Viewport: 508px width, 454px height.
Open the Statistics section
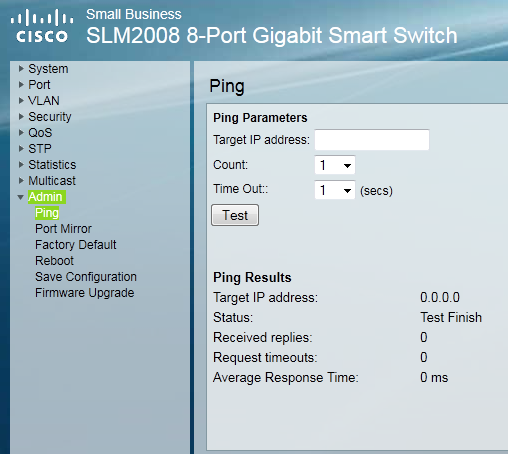(52, 165)
